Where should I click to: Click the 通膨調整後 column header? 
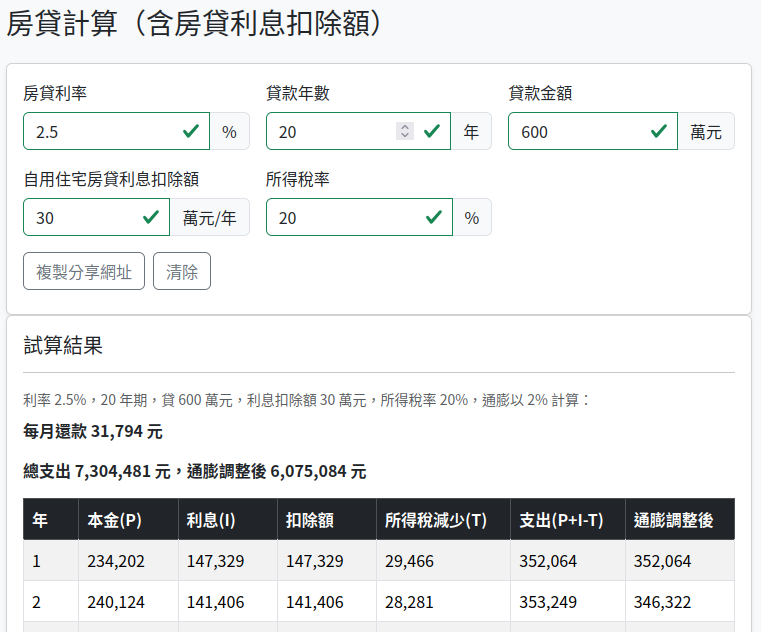tap(673, 520)
